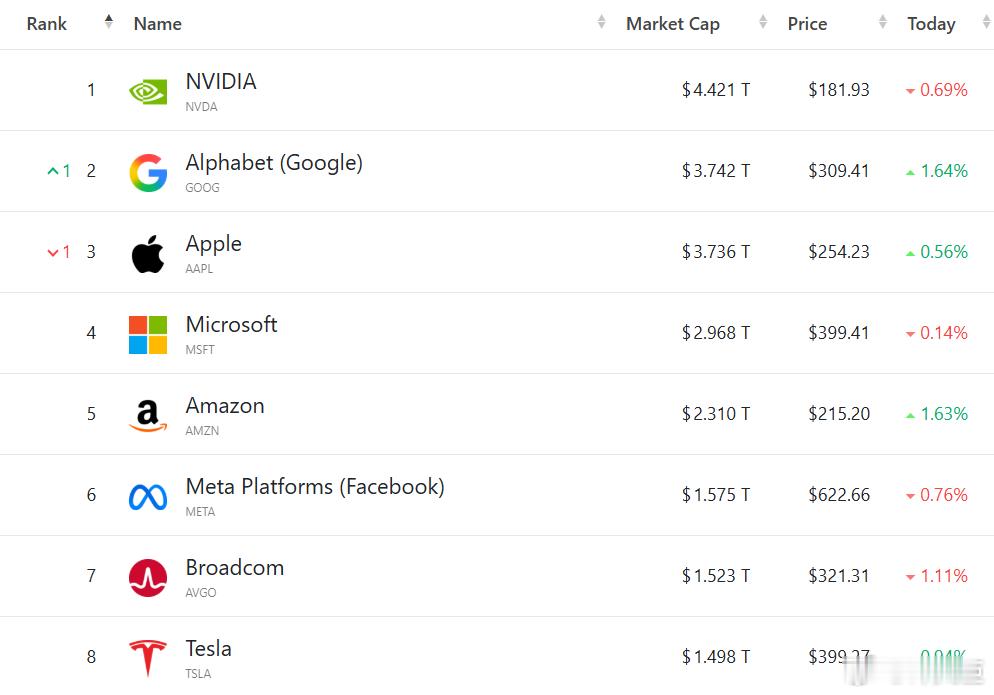Click the Amazon logo icon
The width and height of the screenshot is (994, 695).
(x=148, y=415)
